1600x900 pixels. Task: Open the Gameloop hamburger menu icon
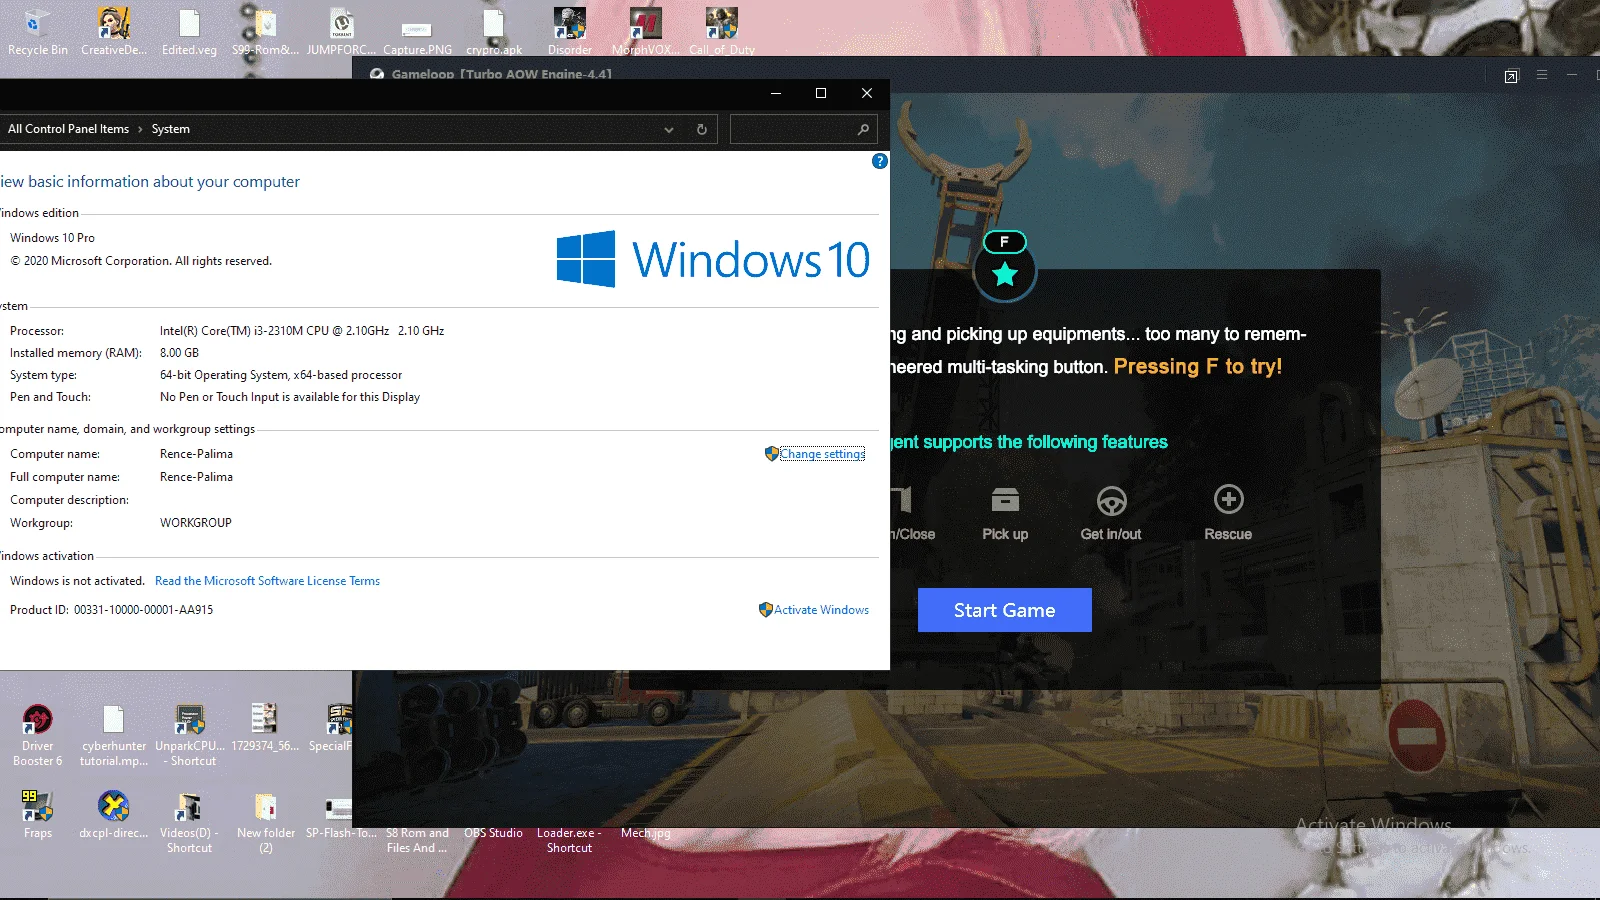(x=1542, y=75)
